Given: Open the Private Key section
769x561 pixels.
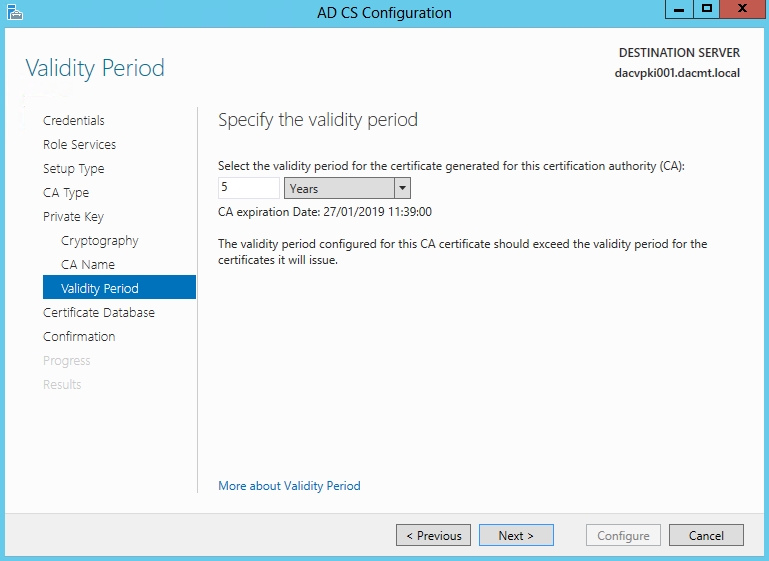Looking at the screenshot, I should (74, 217).
